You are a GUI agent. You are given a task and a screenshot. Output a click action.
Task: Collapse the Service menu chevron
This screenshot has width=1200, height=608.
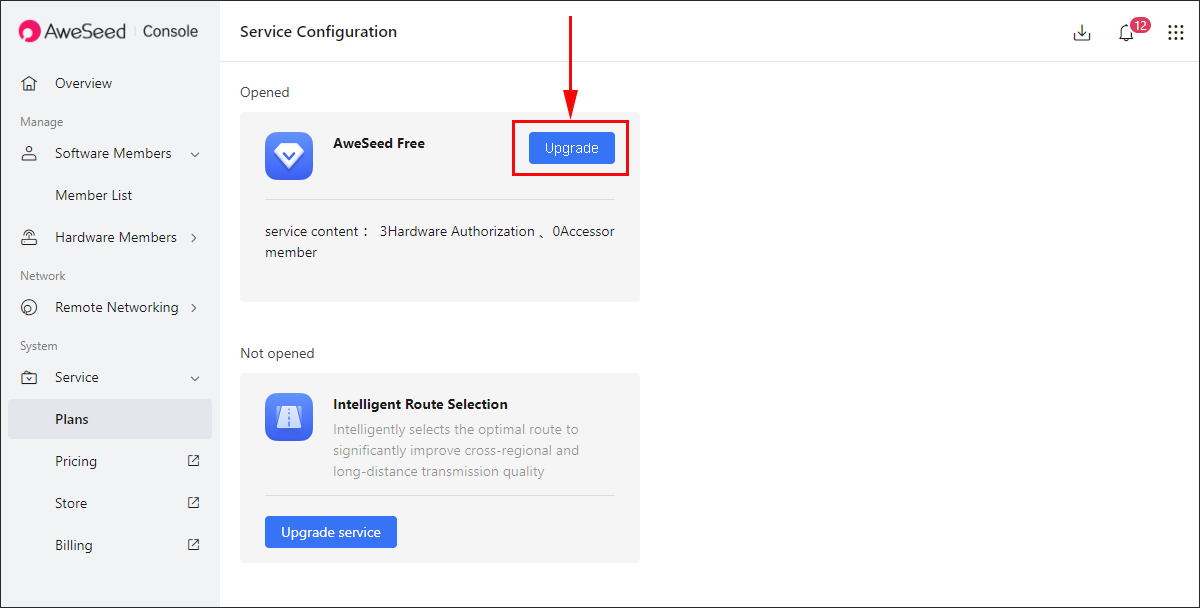coord(195,378)
